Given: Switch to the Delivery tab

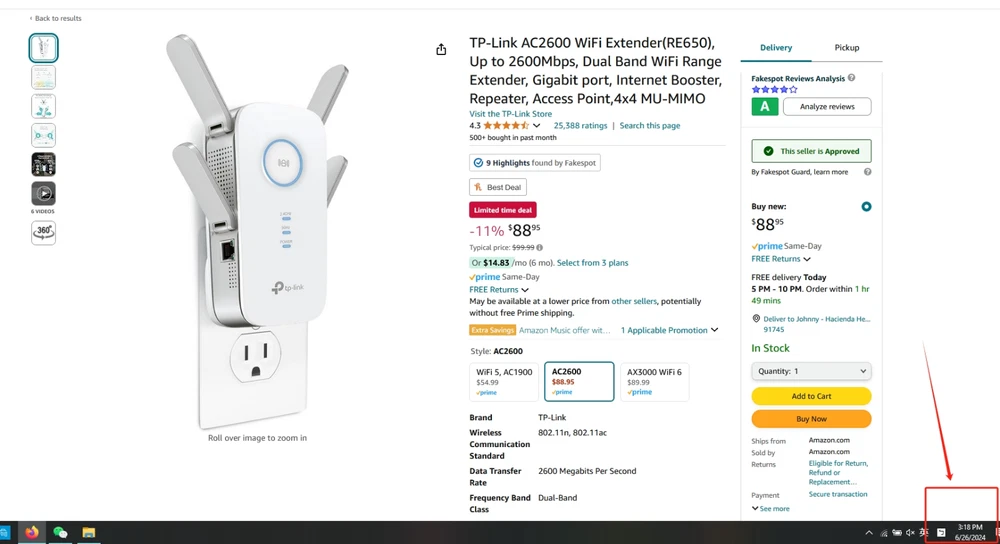Looking at the screenshot, I should [775, 48].
